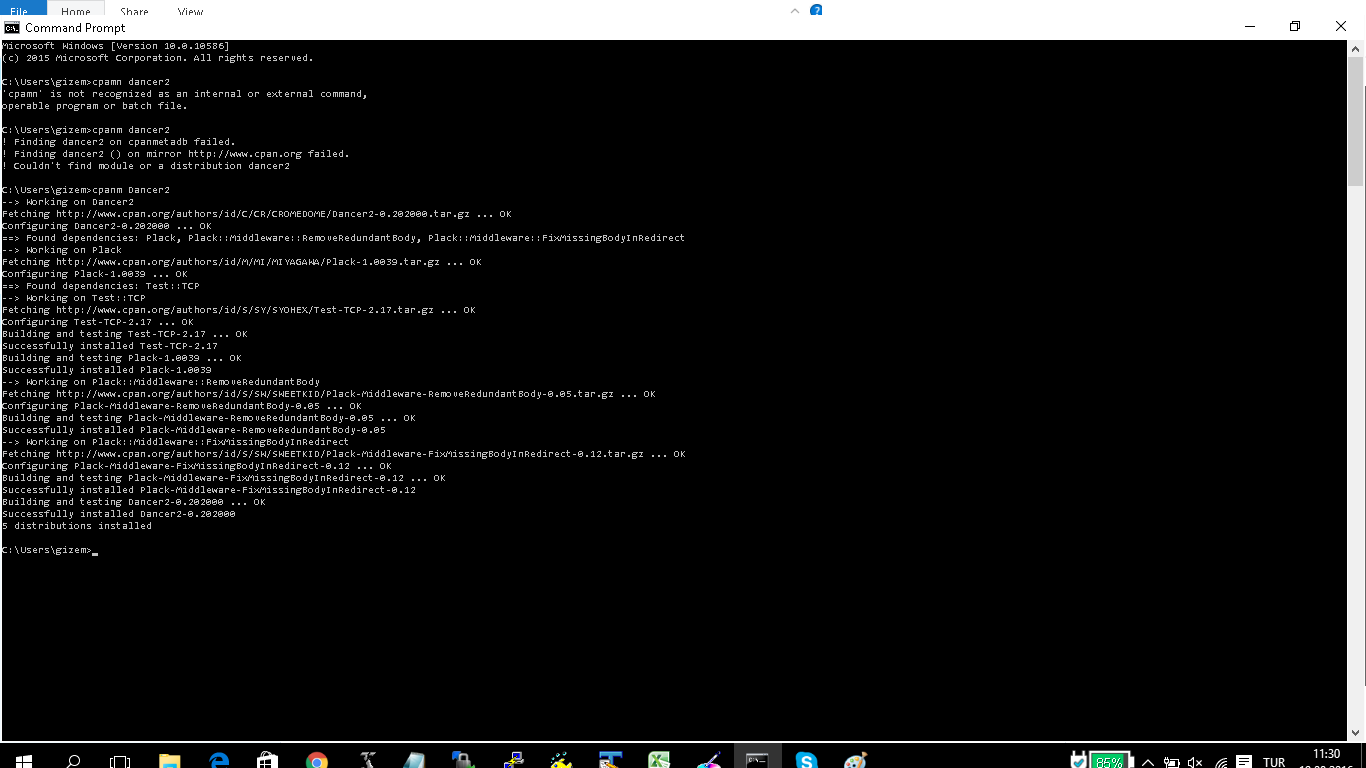This screenshot has height=768, width=1366.
Task: Launch Microsoft Edge from the taskbar
Action: 219,761
